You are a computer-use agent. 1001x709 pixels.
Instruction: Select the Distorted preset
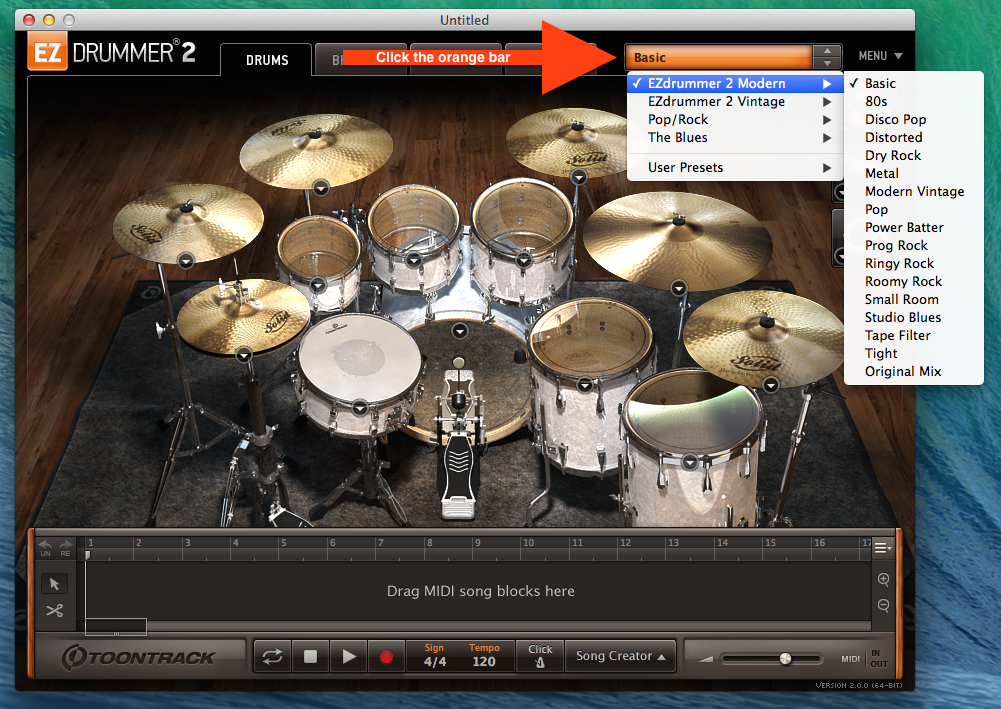(x=913, y=137)
